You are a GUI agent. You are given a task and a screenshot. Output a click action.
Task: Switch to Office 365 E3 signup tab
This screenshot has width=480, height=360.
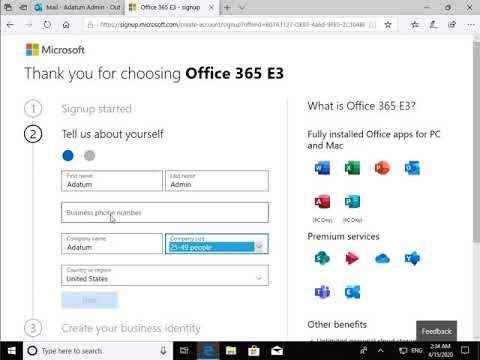click(x=171, y=7)
